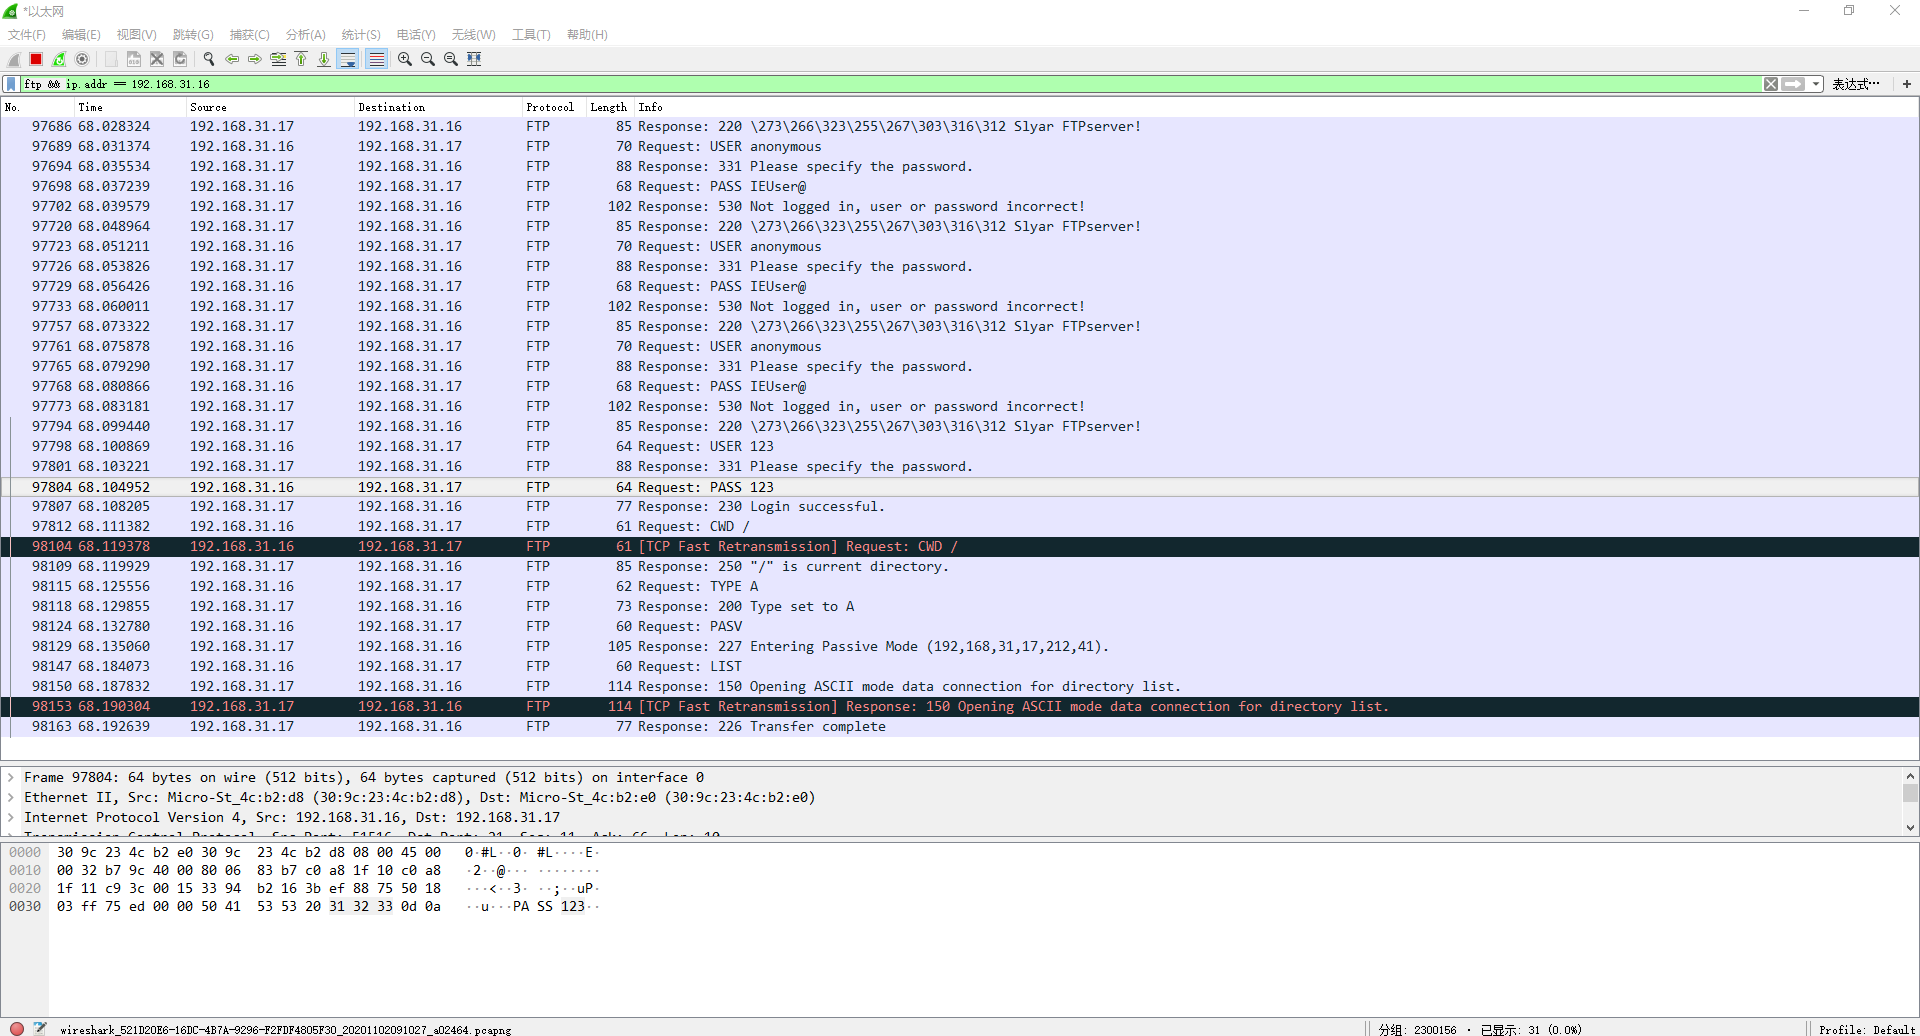Click the capture file name in status bar

(x=285, y=1029)
